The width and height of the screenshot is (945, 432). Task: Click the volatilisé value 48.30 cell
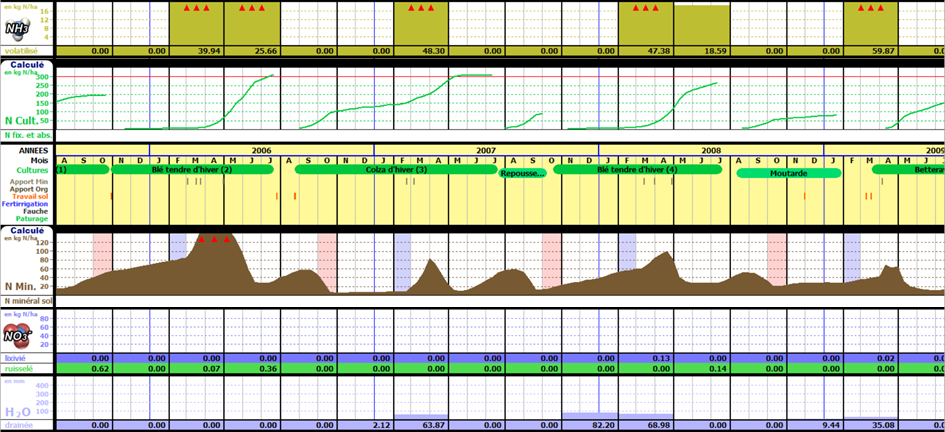[x=420, y=51]
